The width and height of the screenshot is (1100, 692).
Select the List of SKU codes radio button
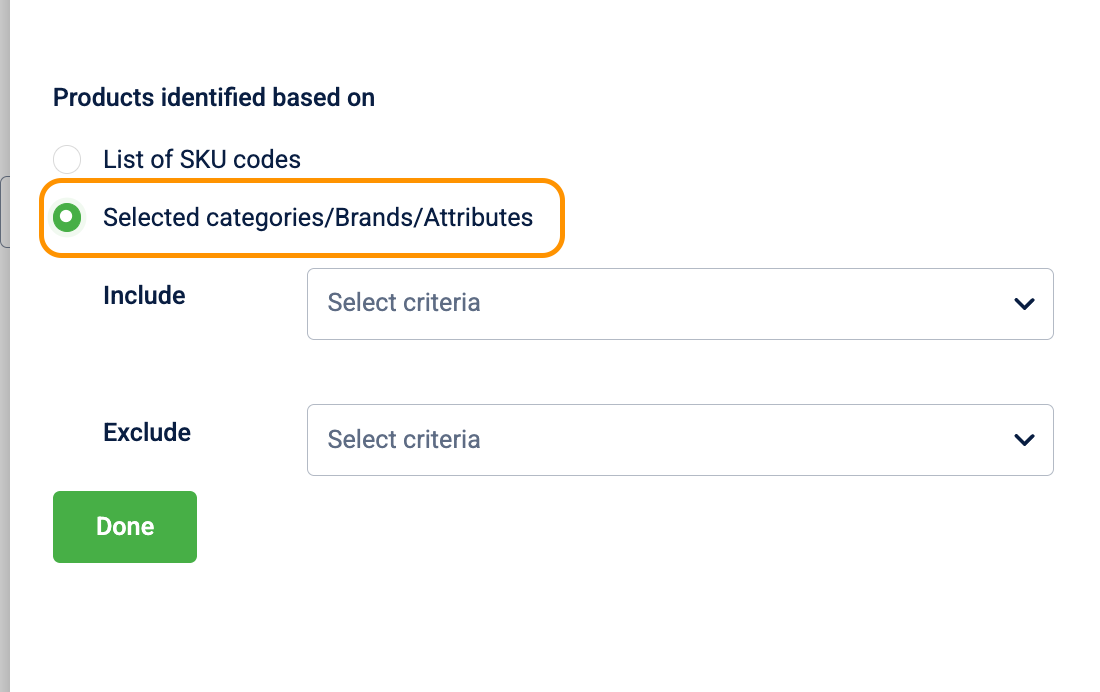[x=67, y=160]
